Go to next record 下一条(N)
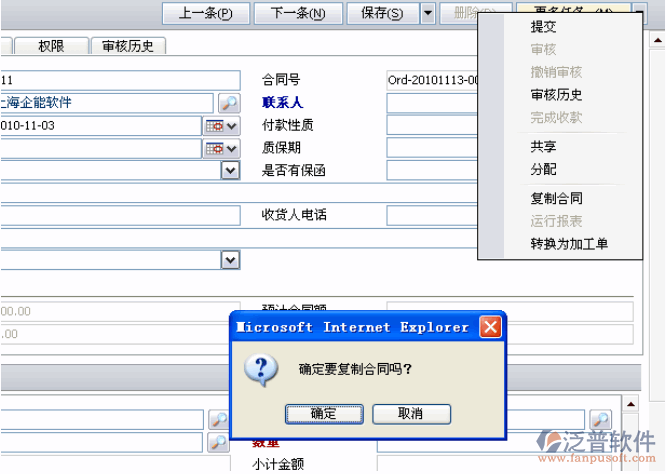 pyautogui.click(x=298, y=13)
